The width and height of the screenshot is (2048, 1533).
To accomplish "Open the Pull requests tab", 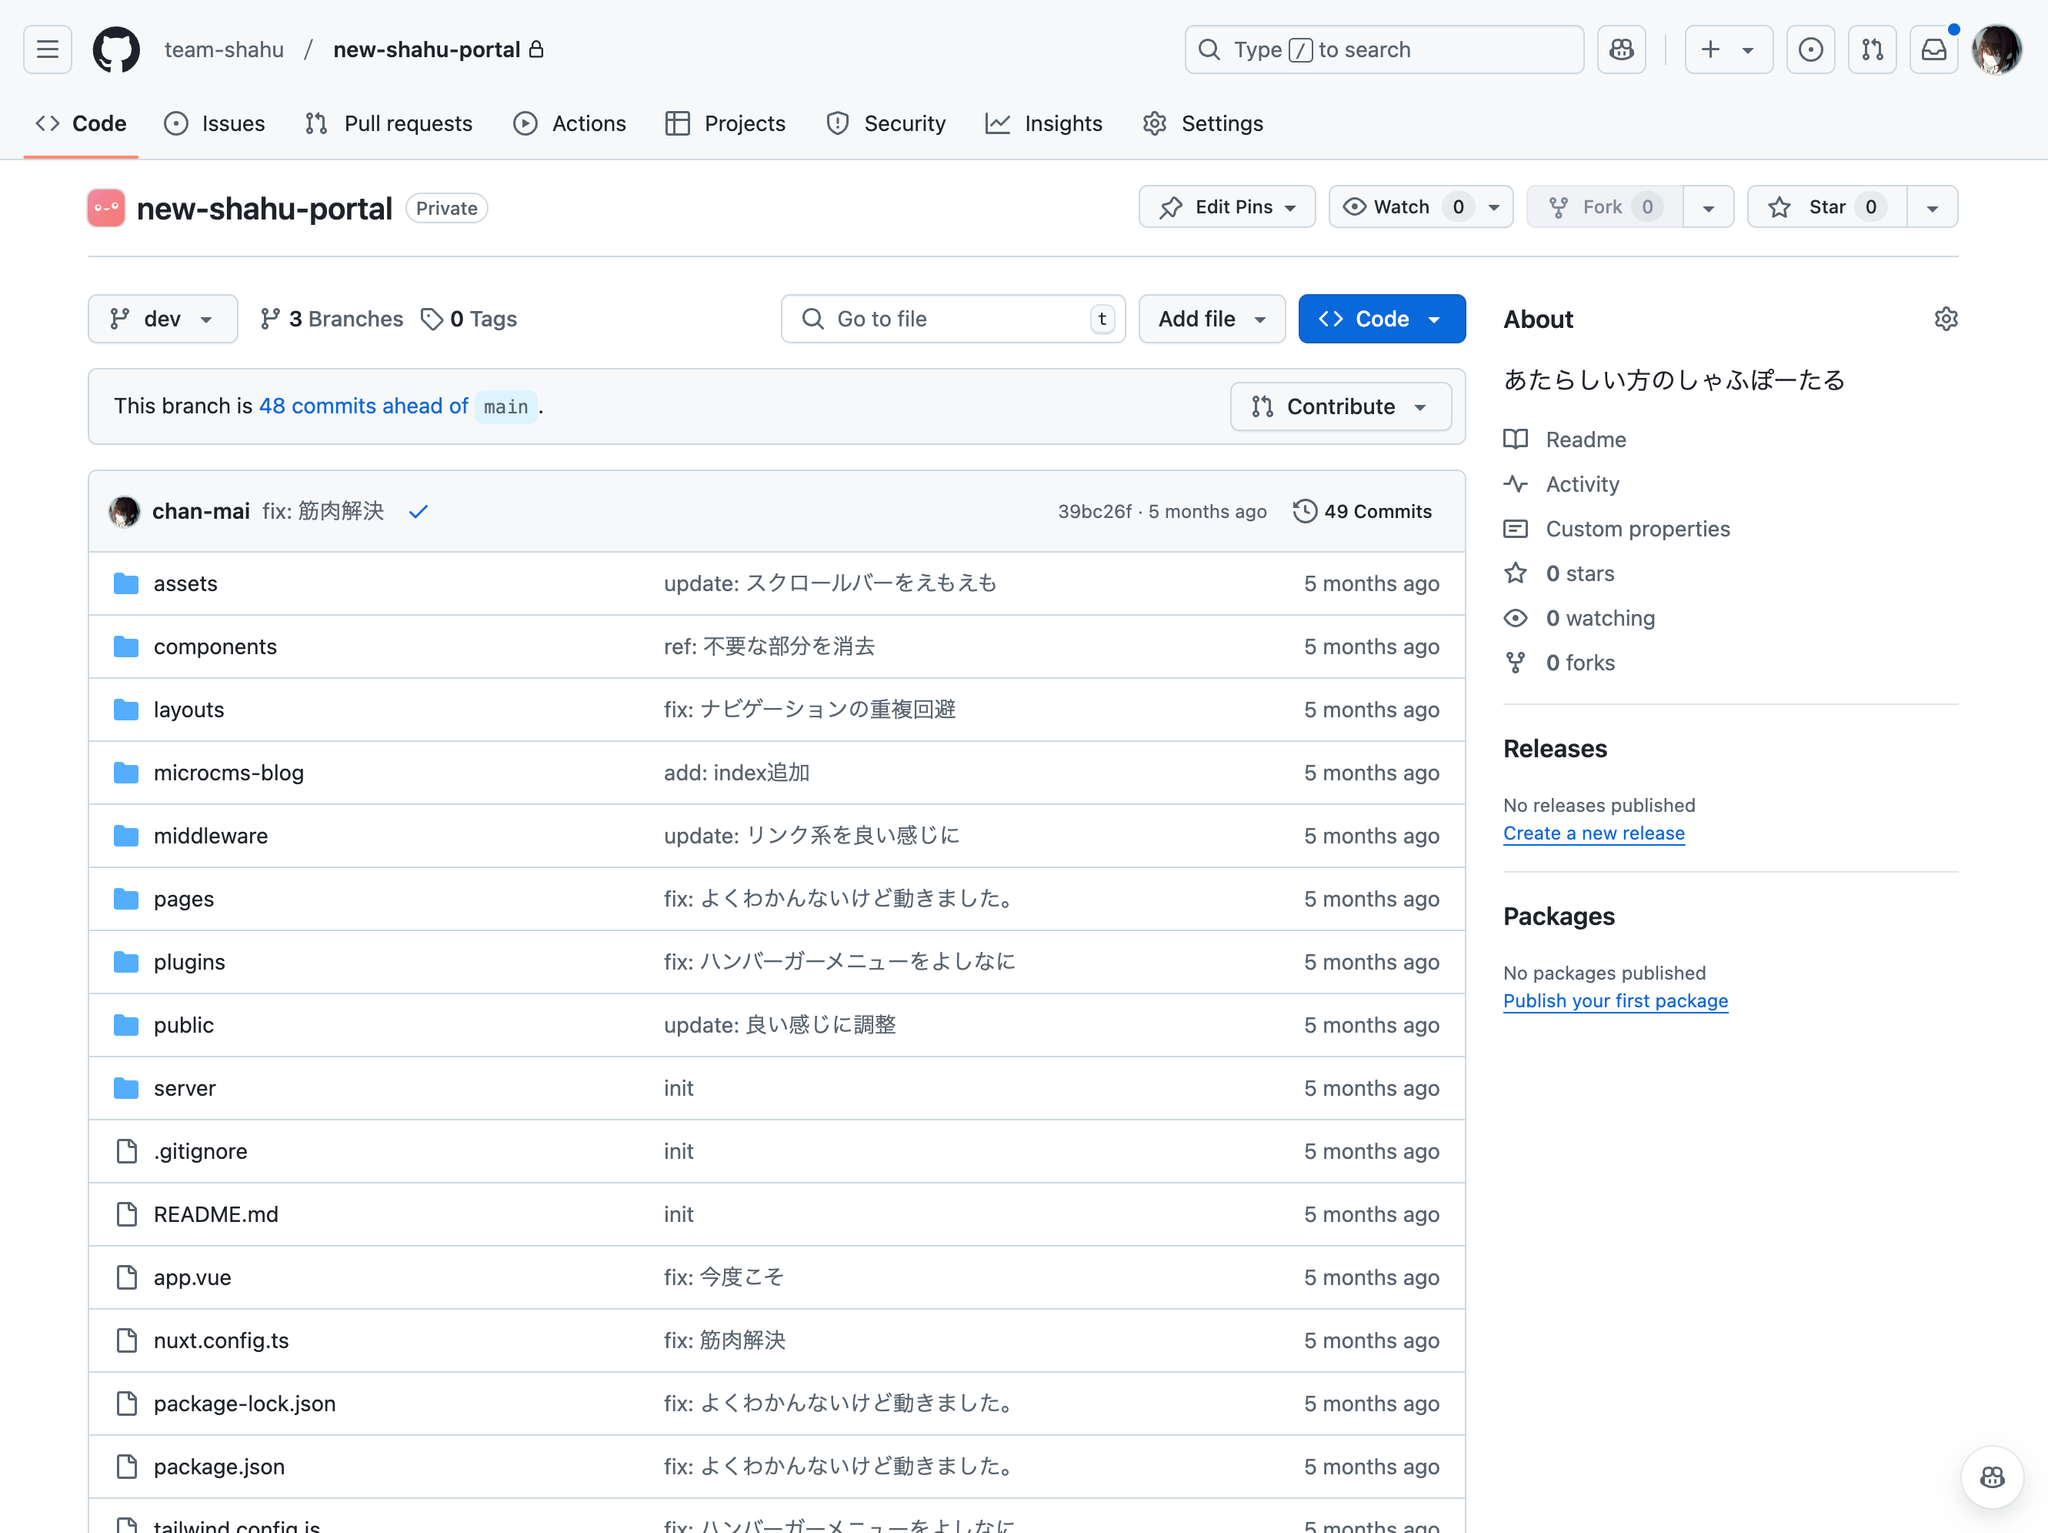I will (389, 124).
